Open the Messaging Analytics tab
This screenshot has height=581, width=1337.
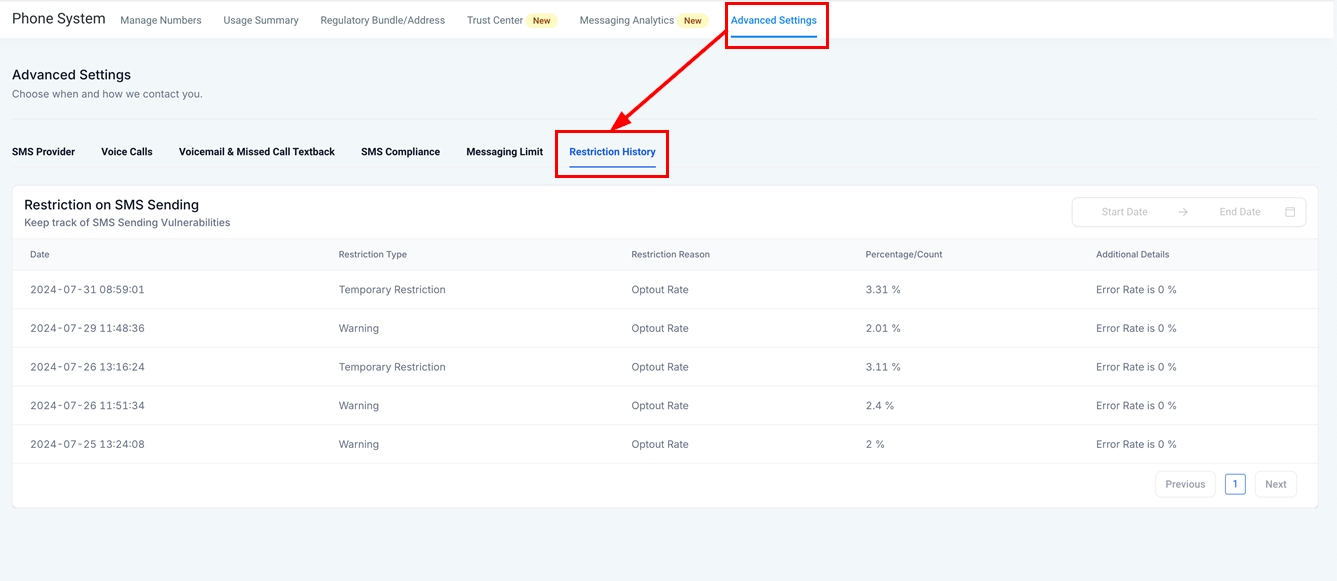pyautogui.click(x=627, y=20)
